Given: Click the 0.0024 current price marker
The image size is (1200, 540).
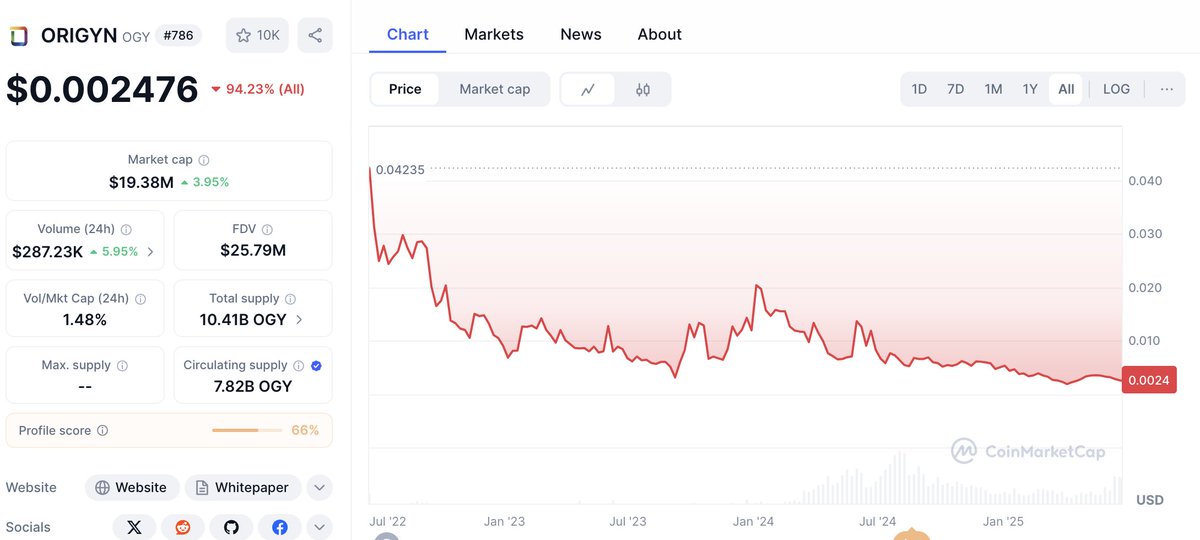Looking at the screenshot, I should click(x=1148, y=380).
